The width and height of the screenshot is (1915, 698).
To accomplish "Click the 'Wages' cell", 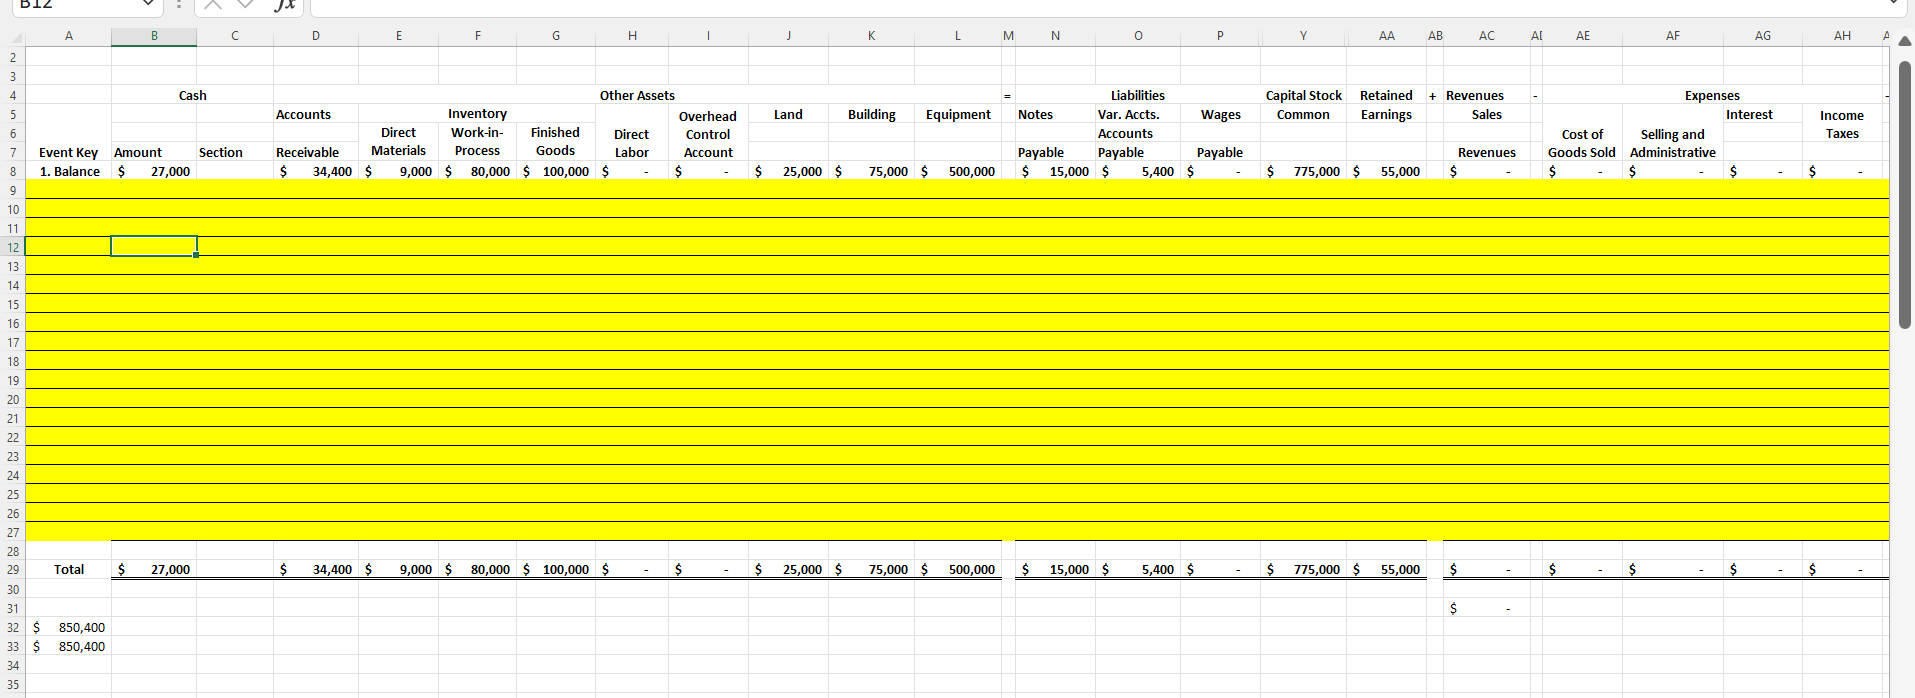I will pos(1220,114).
